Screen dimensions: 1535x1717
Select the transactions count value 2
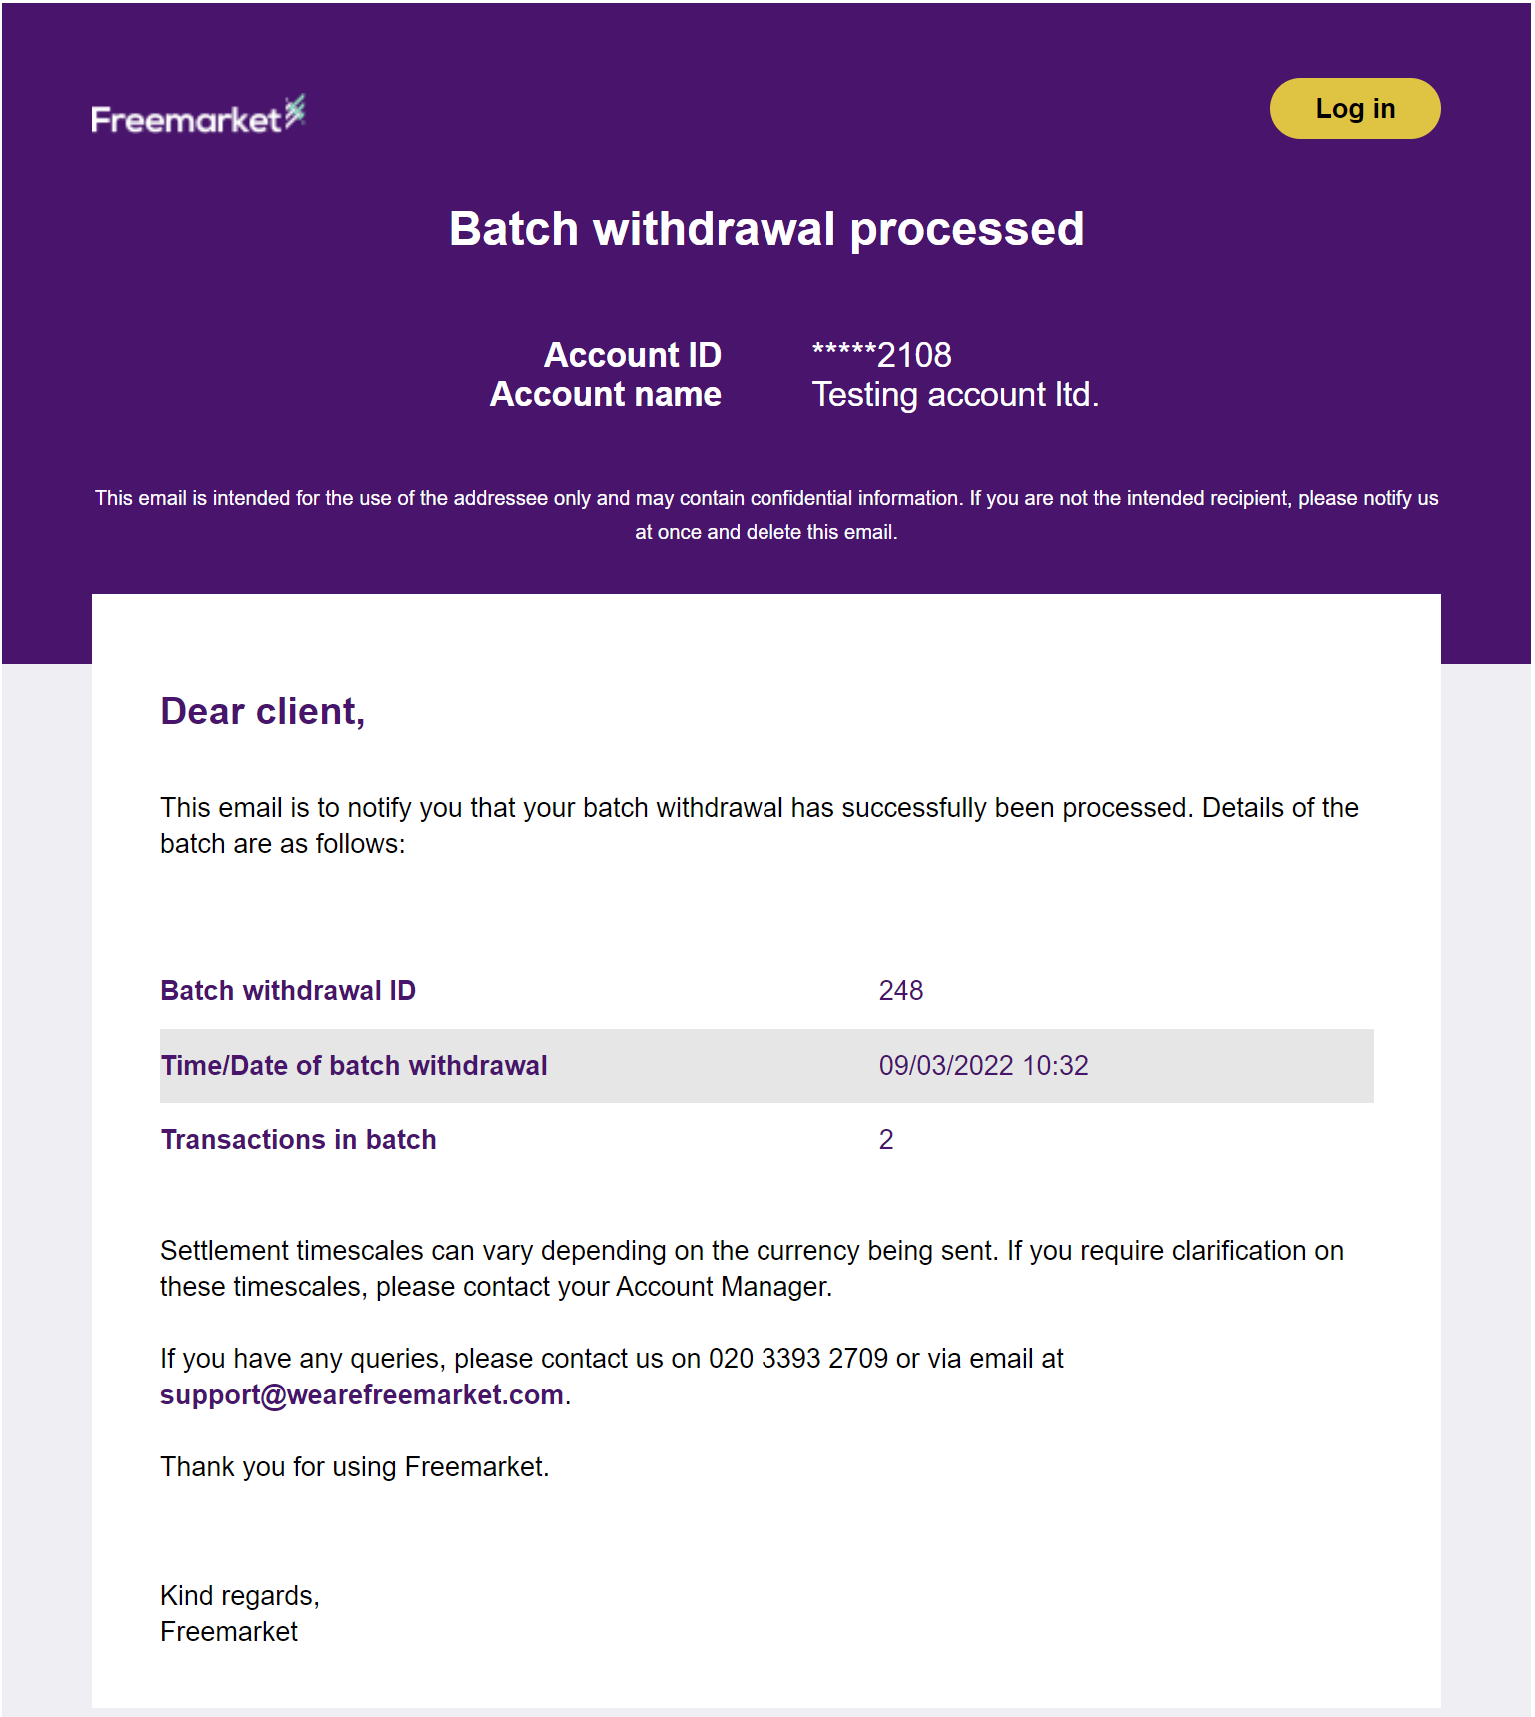[x=886, y=1140]
